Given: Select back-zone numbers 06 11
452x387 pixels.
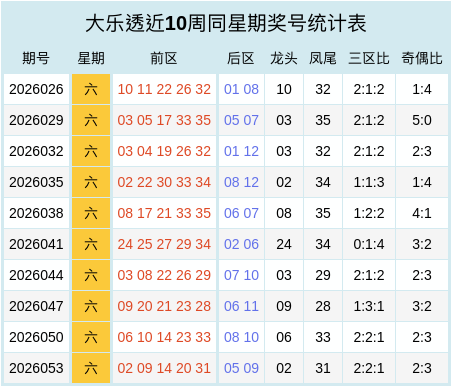Looking at the screenshot, I should (241, 306).
